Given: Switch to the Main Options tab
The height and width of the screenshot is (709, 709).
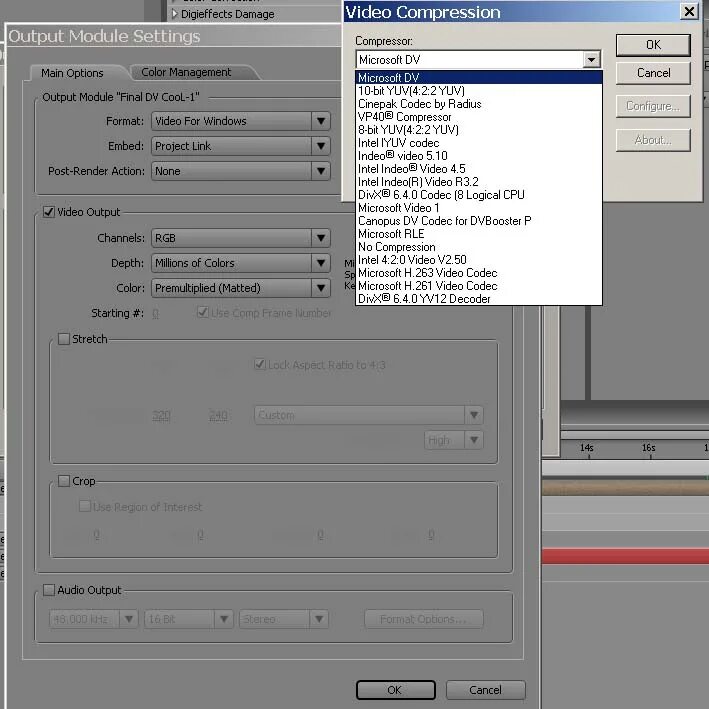Looking at the screenshot, I should tap(72, 73).
